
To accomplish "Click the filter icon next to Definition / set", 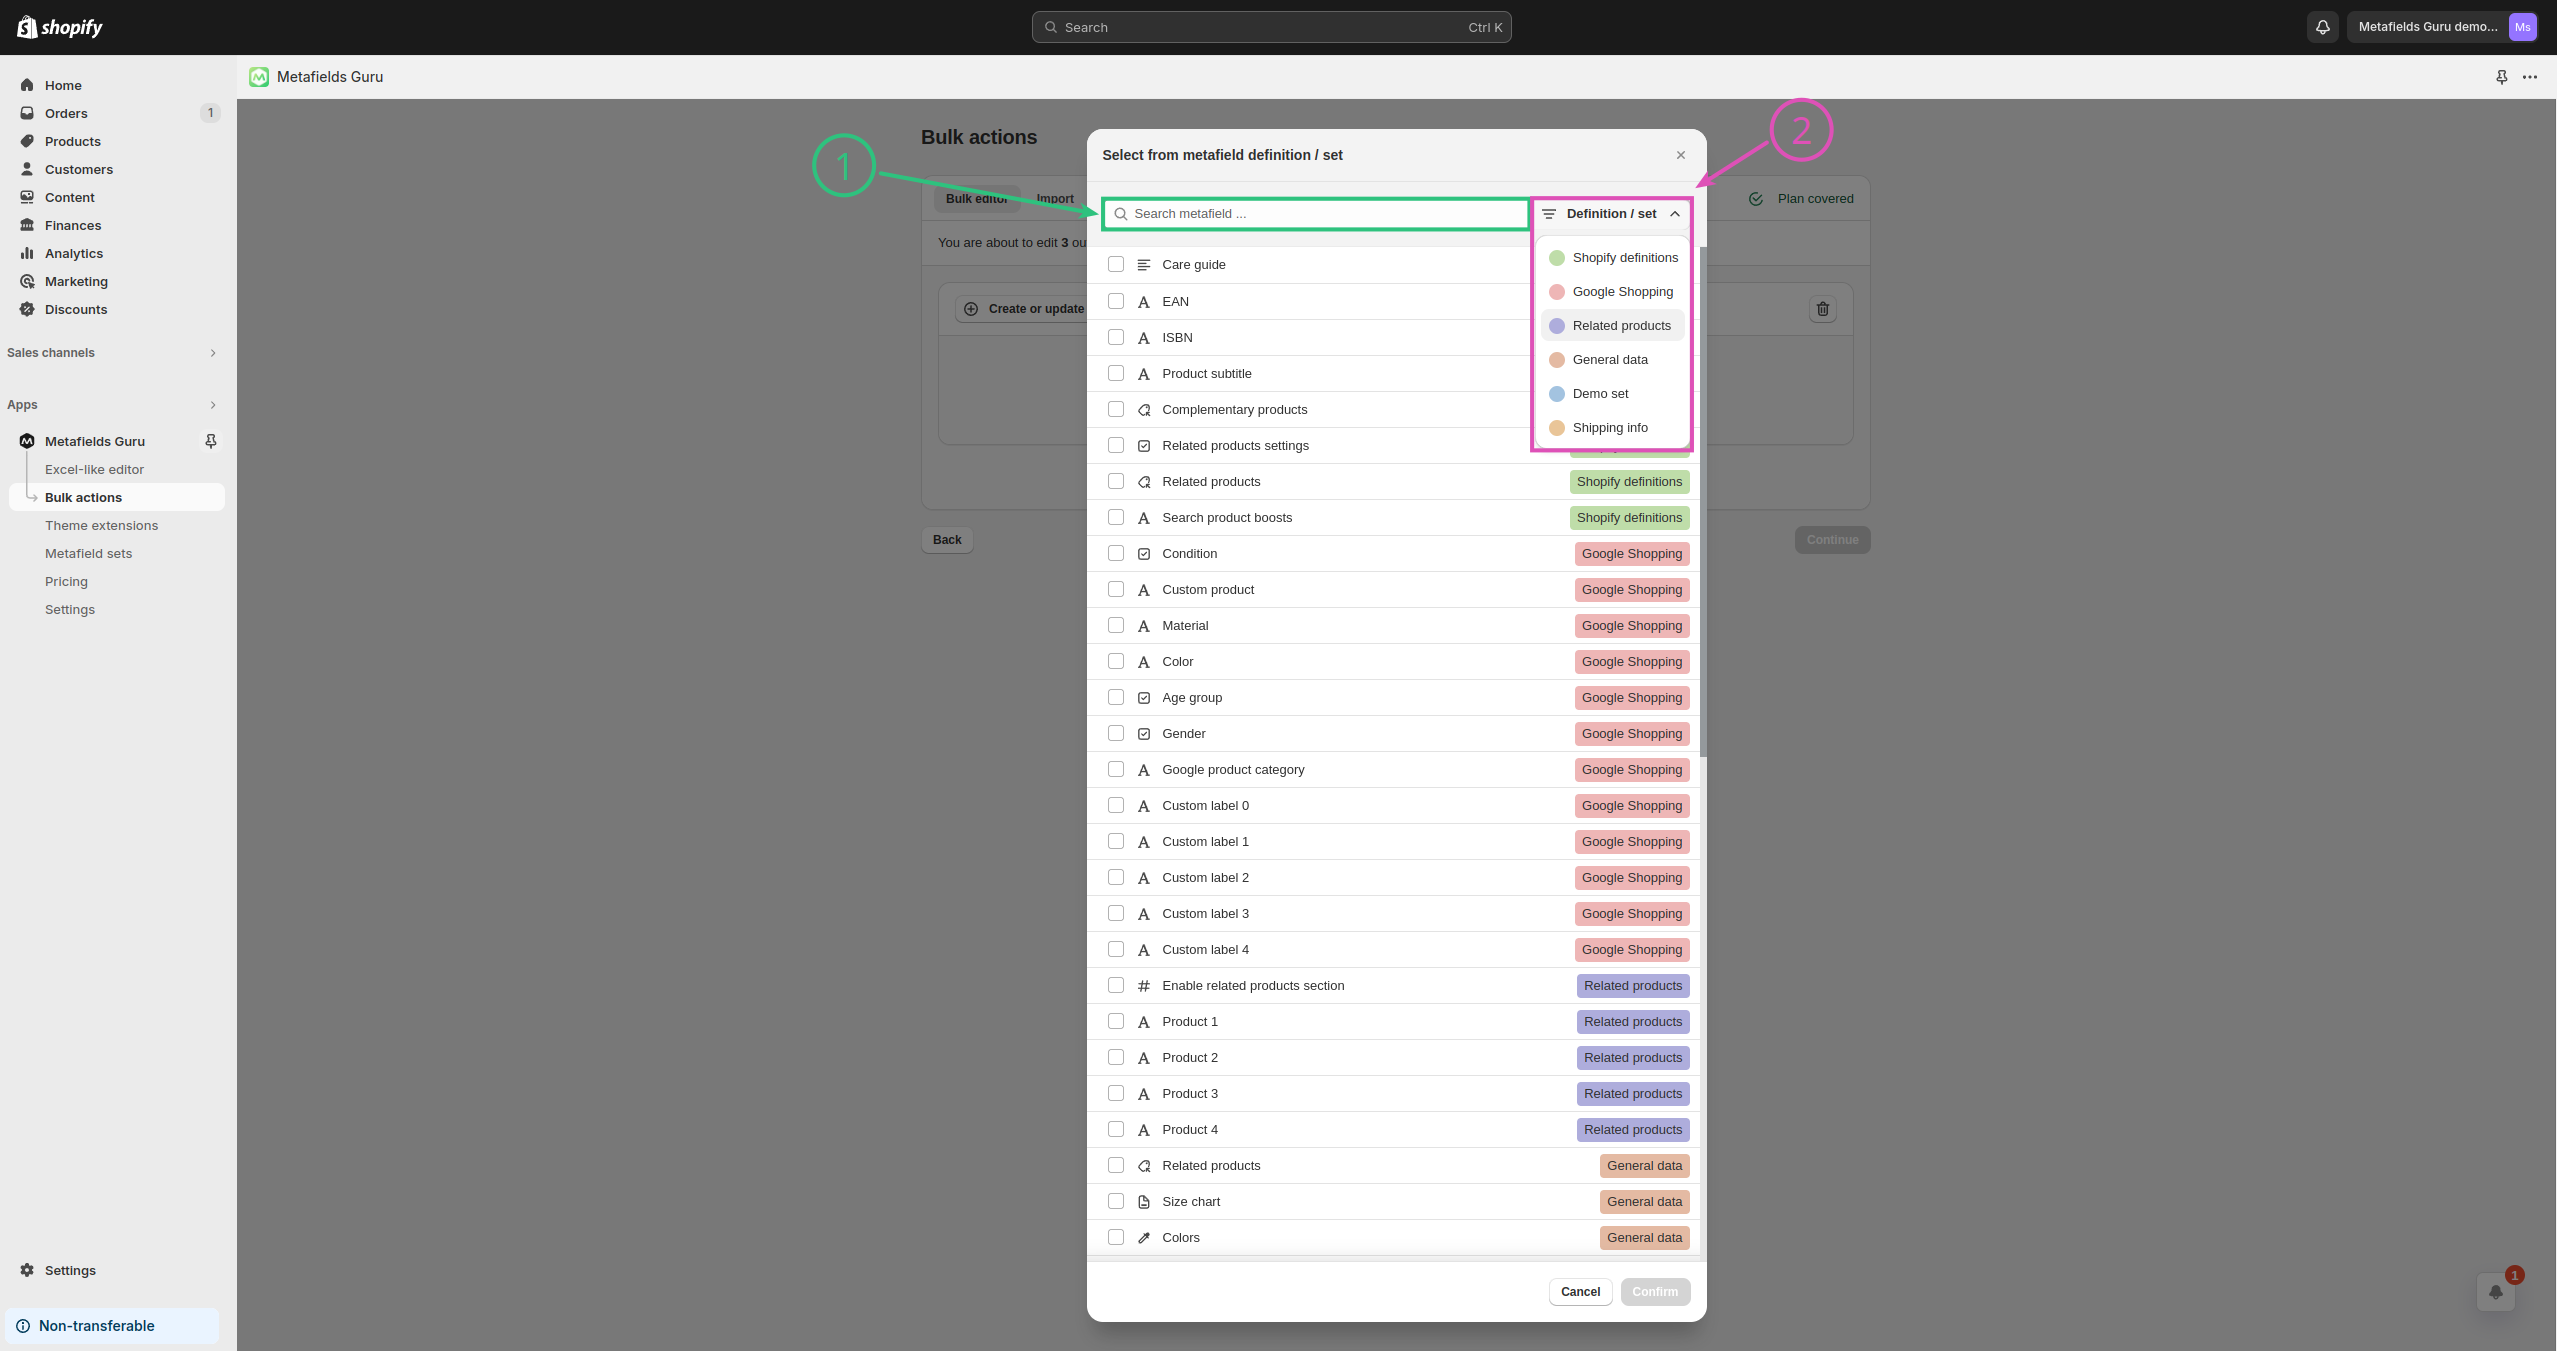I will pos(1549,214).
